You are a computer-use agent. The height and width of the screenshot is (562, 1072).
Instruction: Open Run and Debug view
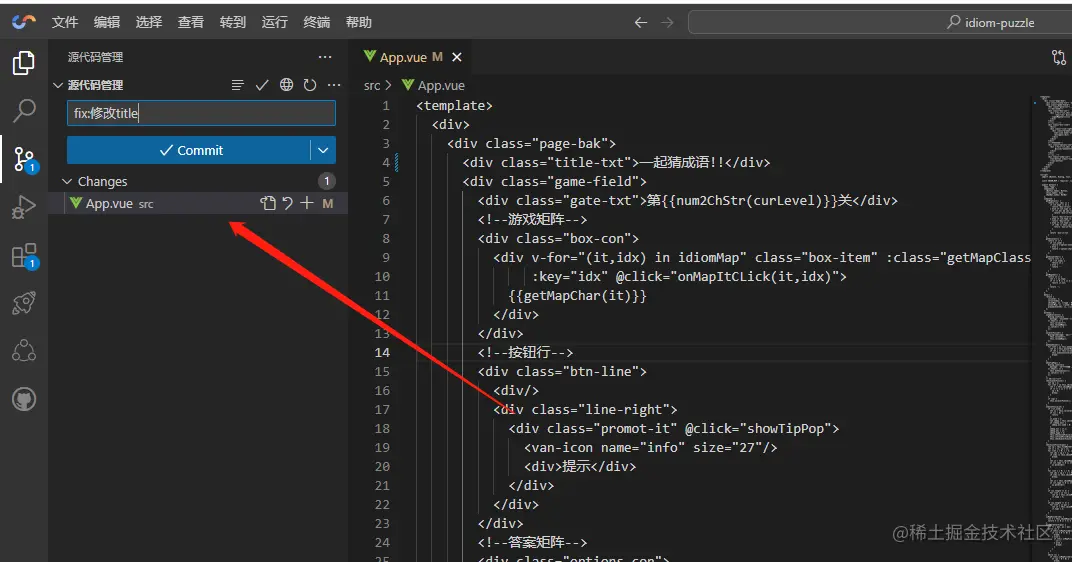tap(24, 207)
